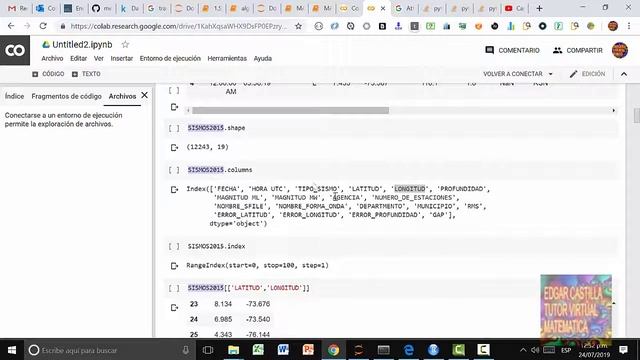
Task: Click the COMENTARIO button
Action: click(x=512, y=50)
